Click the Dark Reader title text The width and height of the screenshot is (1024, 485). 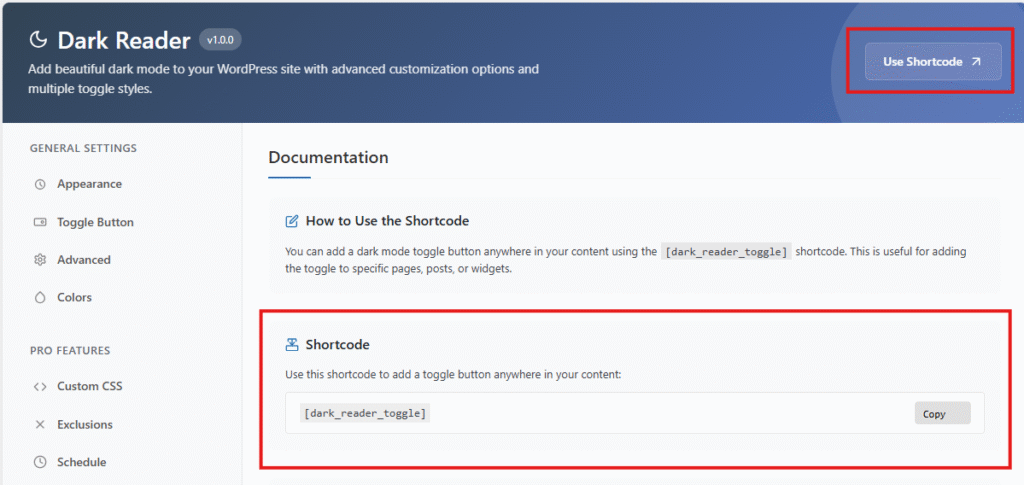click(x=123, y=40)
